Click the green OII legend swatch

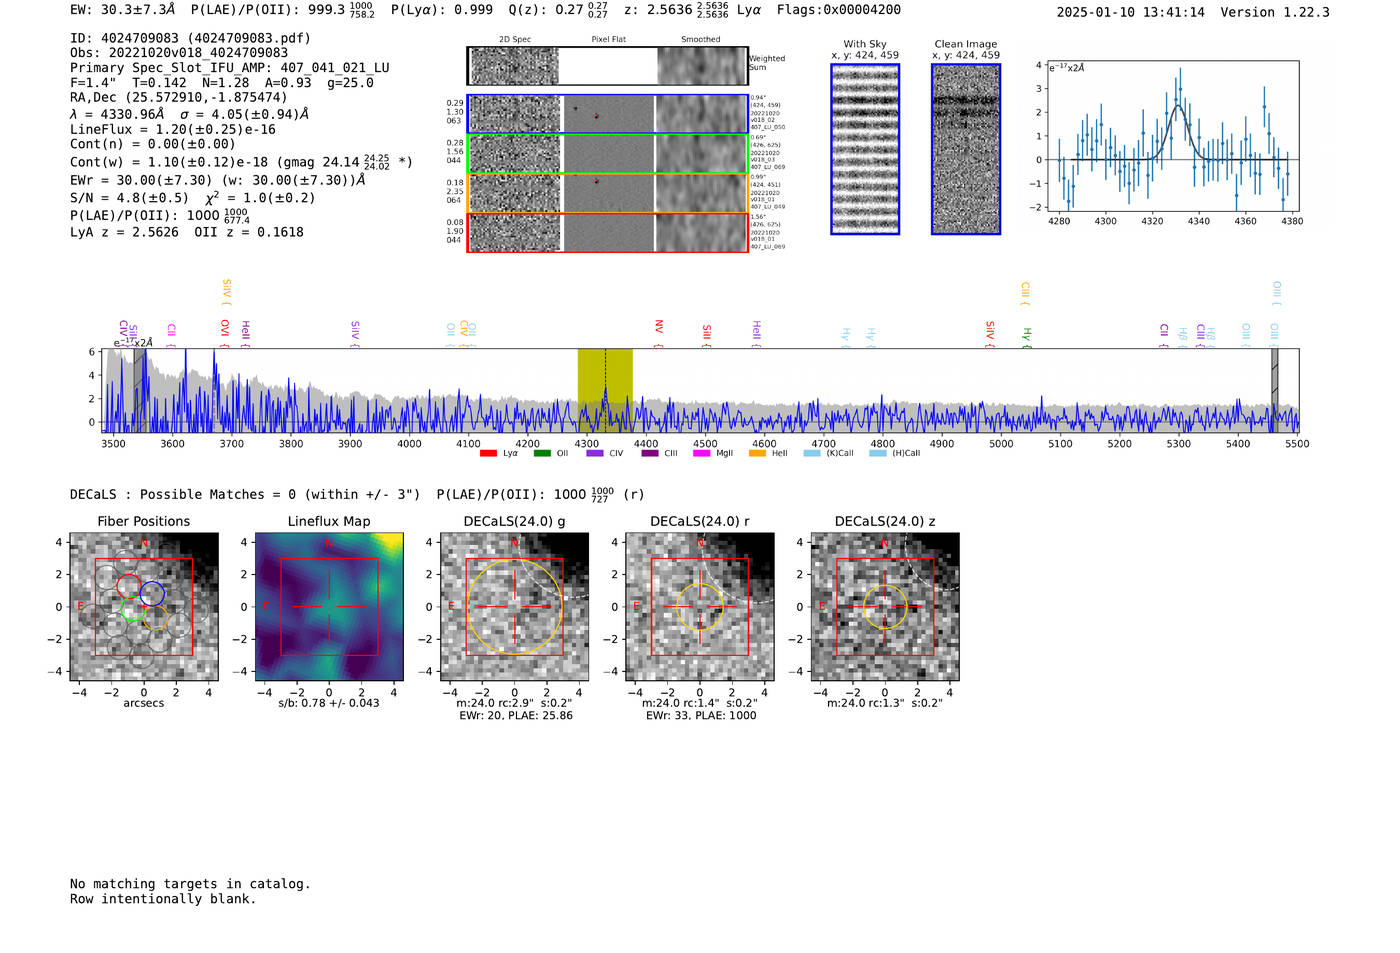click(x=542, y=453)
